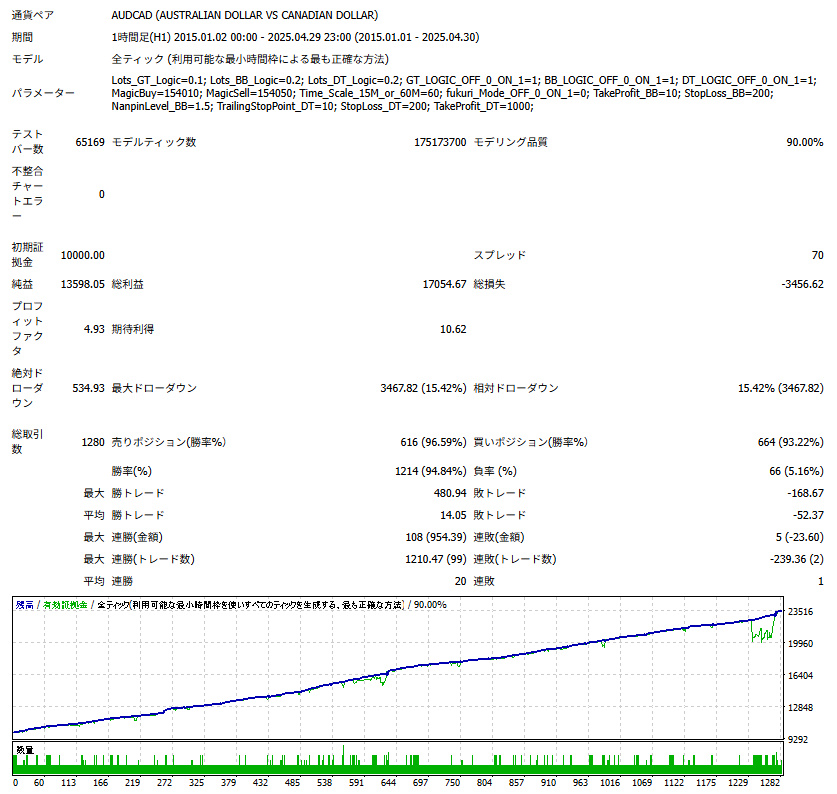Screen dimensions: 837x794
Task: Click x-axis trade number 1016
Action: [610, 782]
